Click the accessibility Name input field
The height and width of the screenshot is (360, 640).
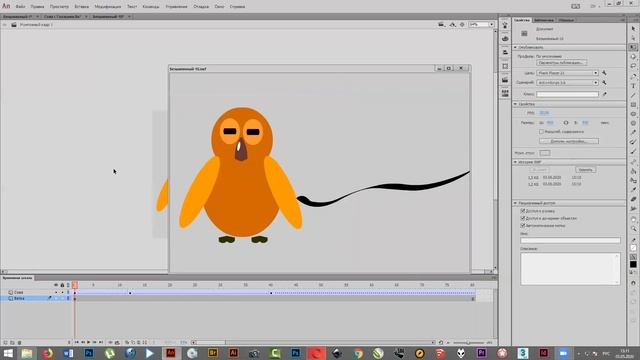[x=570, y=240]
